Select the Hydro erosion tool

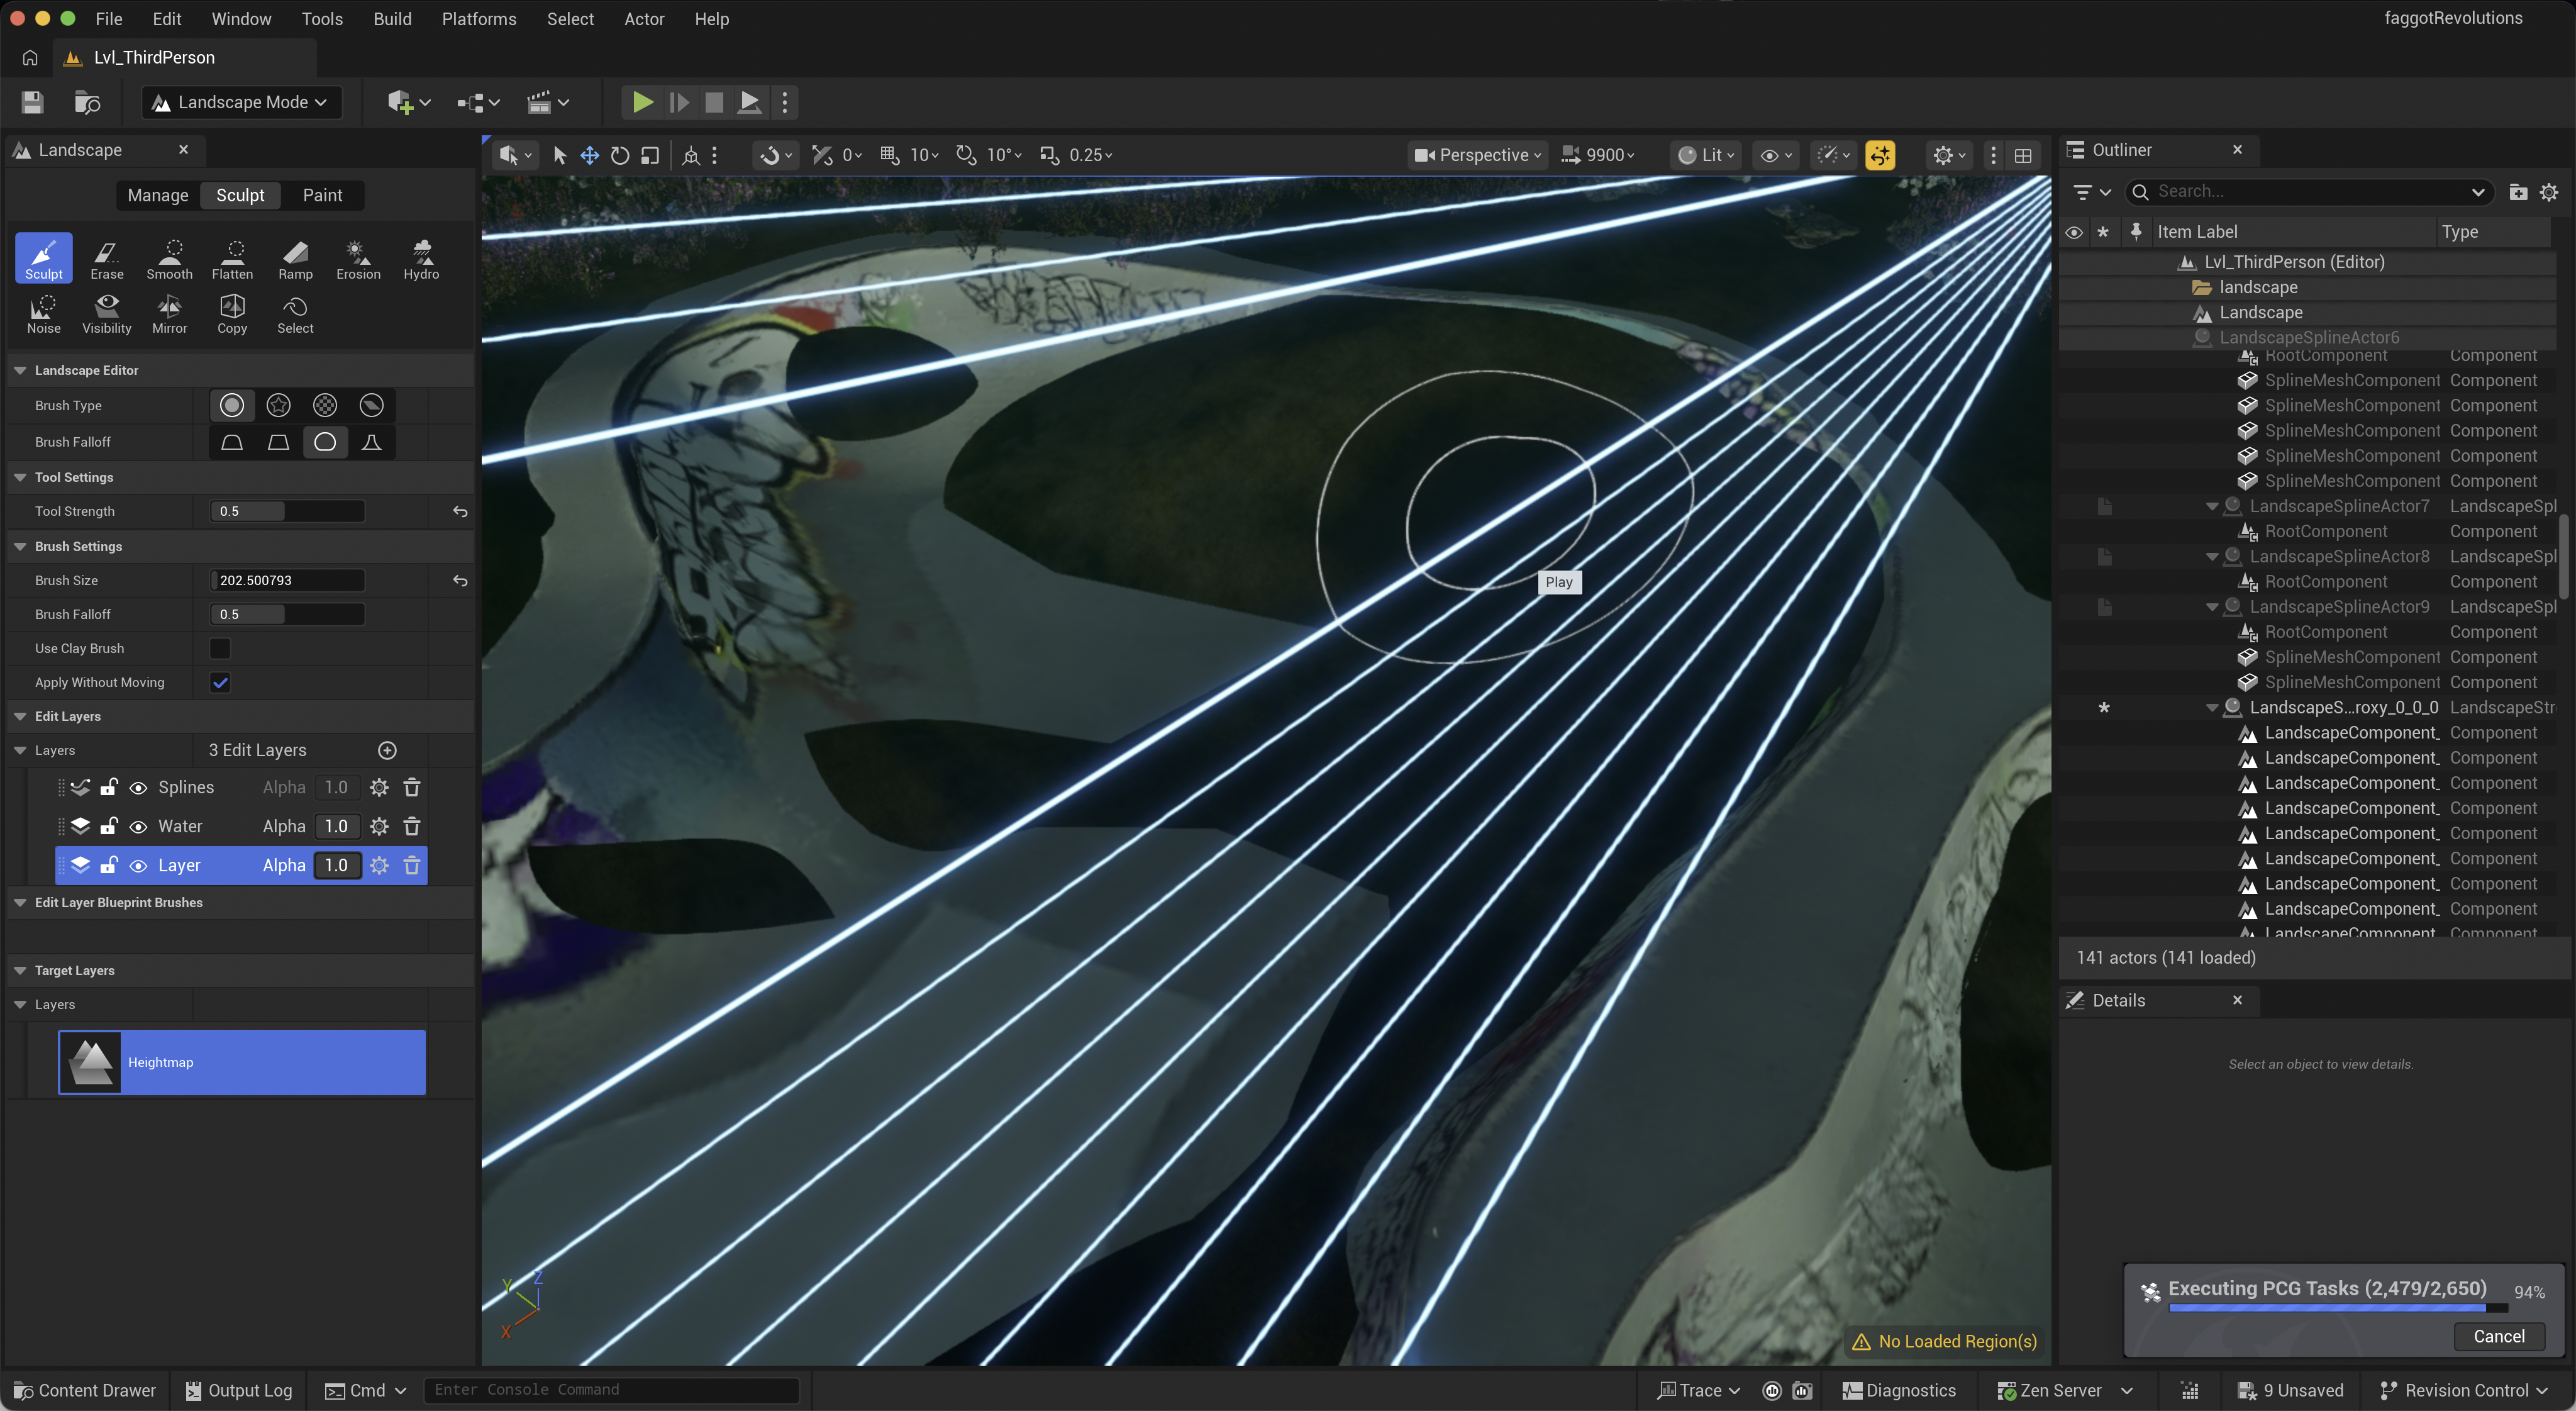pyautogui.click(x=421, y=258)
